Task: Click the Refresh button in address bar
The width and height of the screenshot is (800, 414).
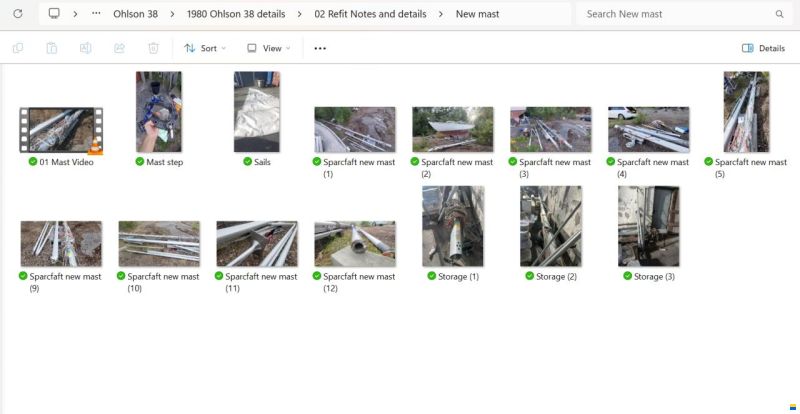Action: click(x=18, y=14)
